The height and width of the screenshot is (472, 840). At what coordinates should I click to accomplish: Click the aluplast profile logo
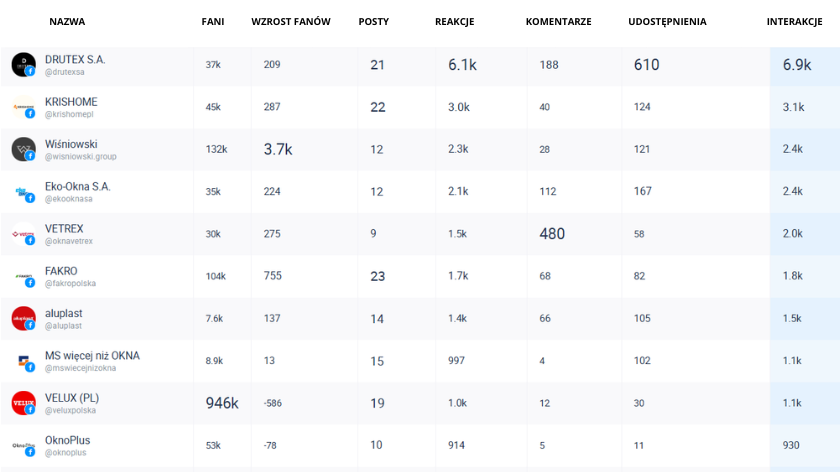[x=23, y=318]
